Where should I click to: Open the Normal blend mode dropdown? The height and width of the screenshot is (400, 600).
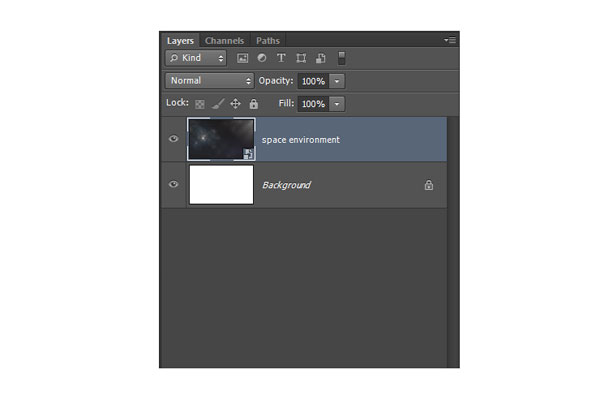pyautogui.click(x=210, y=81)
